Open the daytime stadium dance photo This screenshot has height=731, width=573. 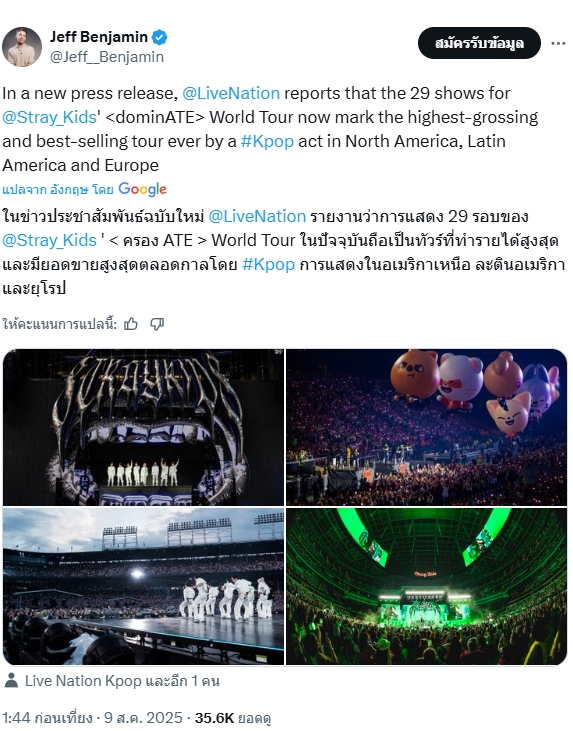[x=143, y=586]
